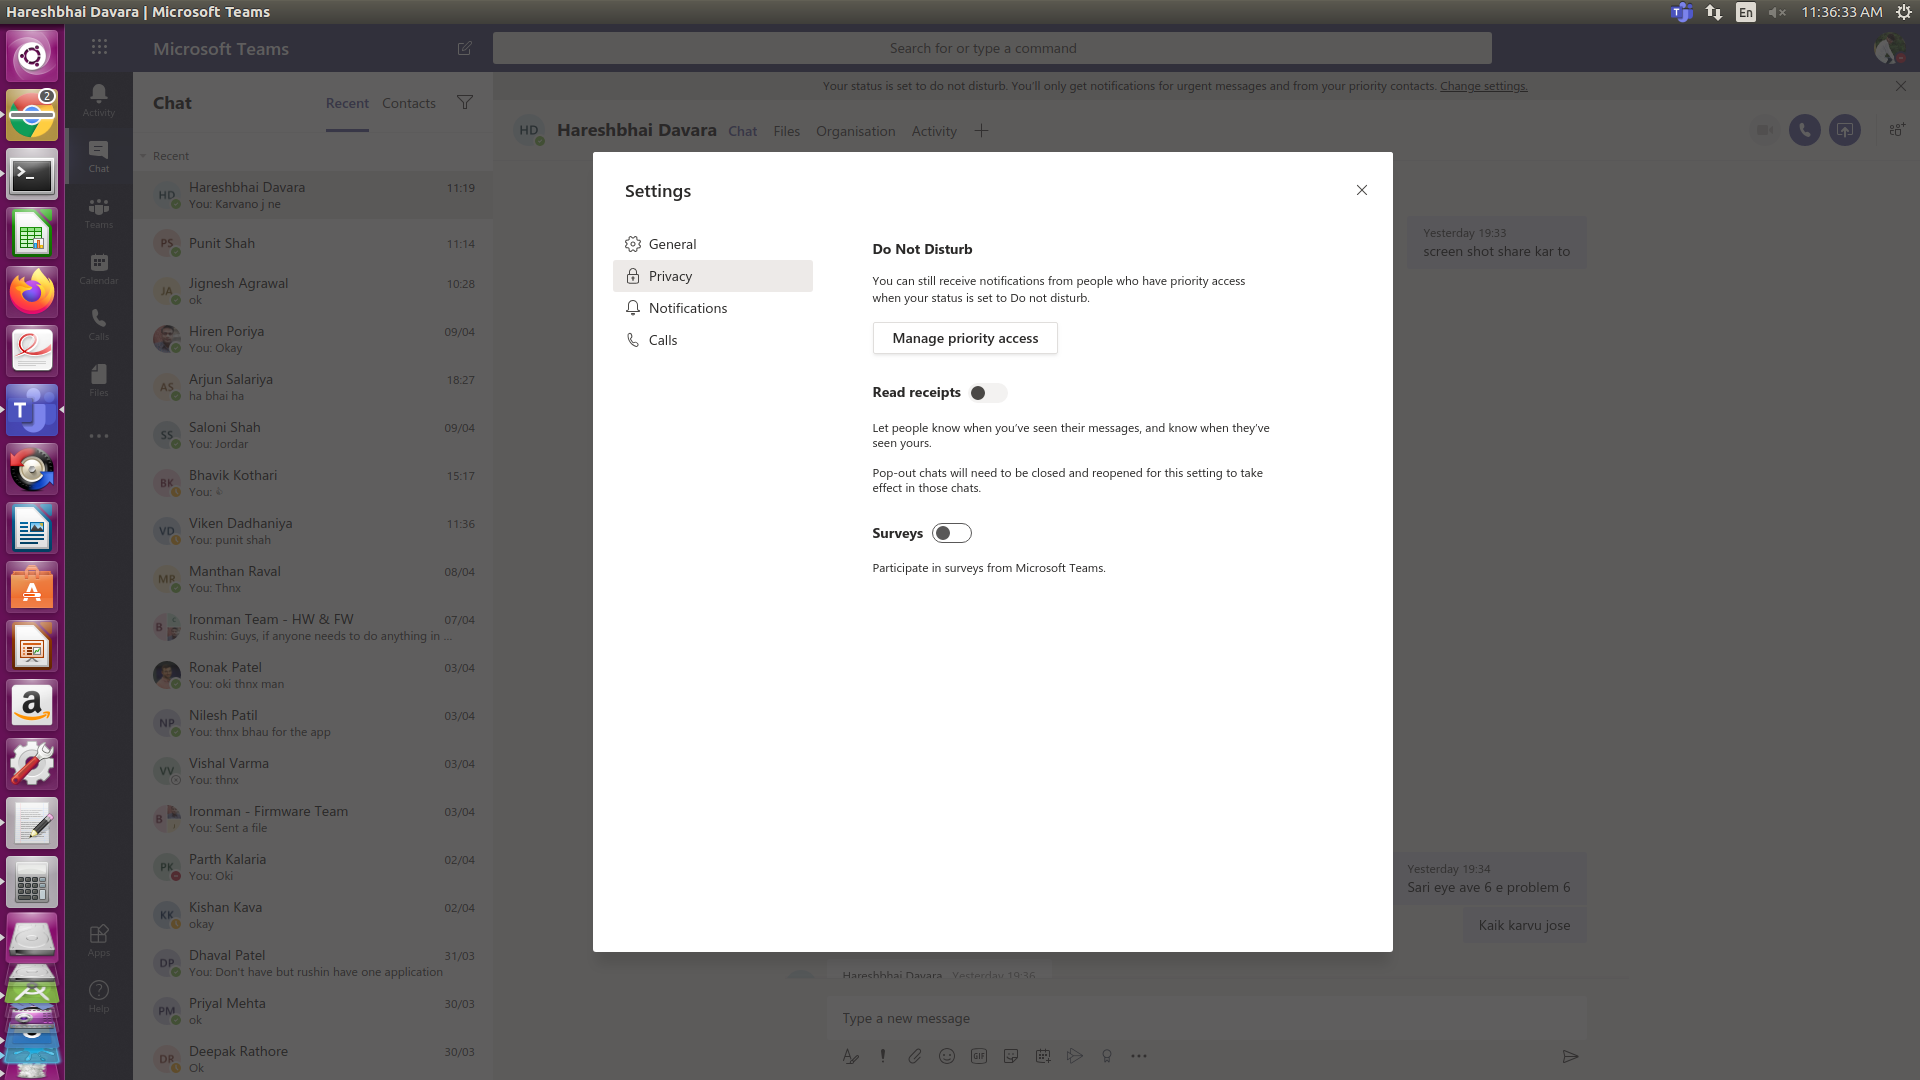This screenshot has width=1920, height=1080.
Task: Open Files in the Teams sidebar
Action: click(98, 380)
